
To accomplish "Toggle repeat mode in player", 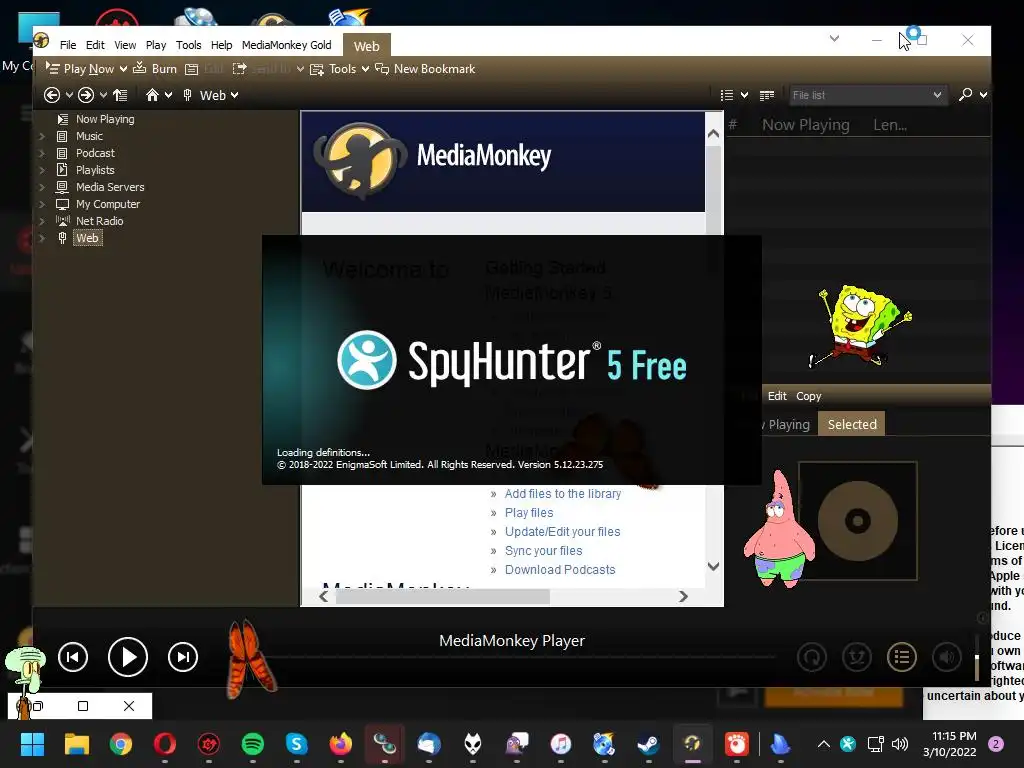I will [x=812, y=657].
